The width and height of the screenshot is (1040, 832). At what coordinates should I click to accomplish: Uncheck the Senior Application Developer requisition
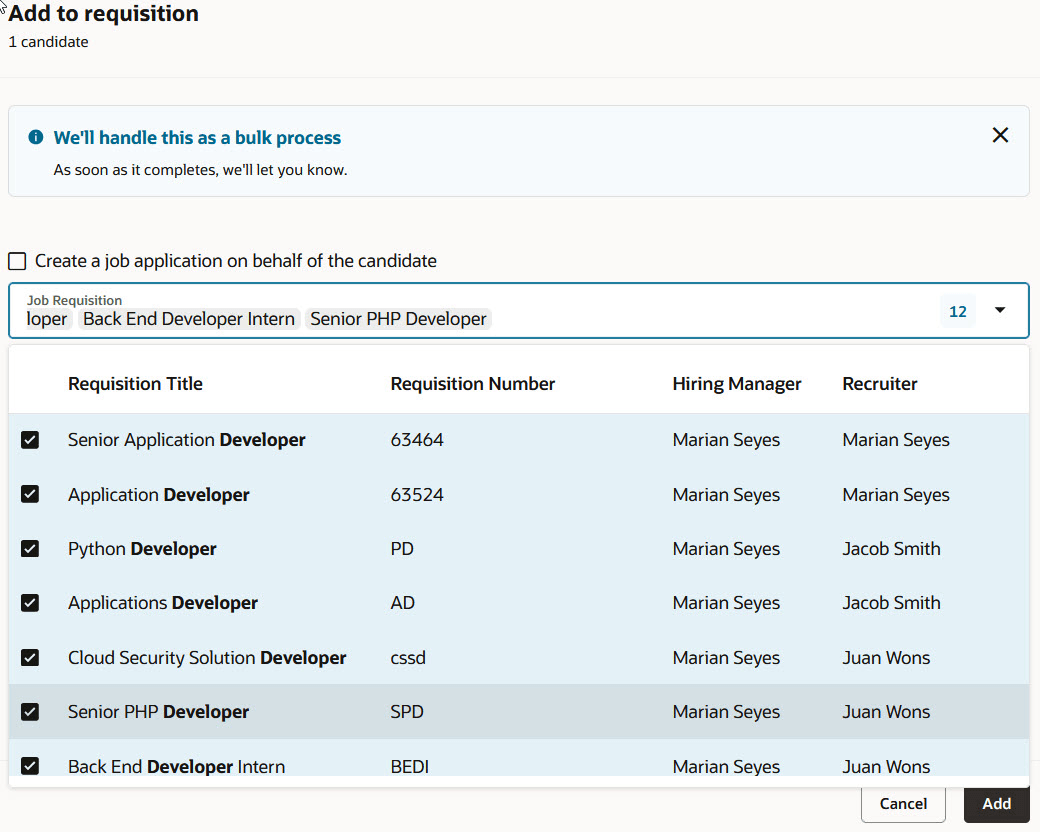pos(30,439)
